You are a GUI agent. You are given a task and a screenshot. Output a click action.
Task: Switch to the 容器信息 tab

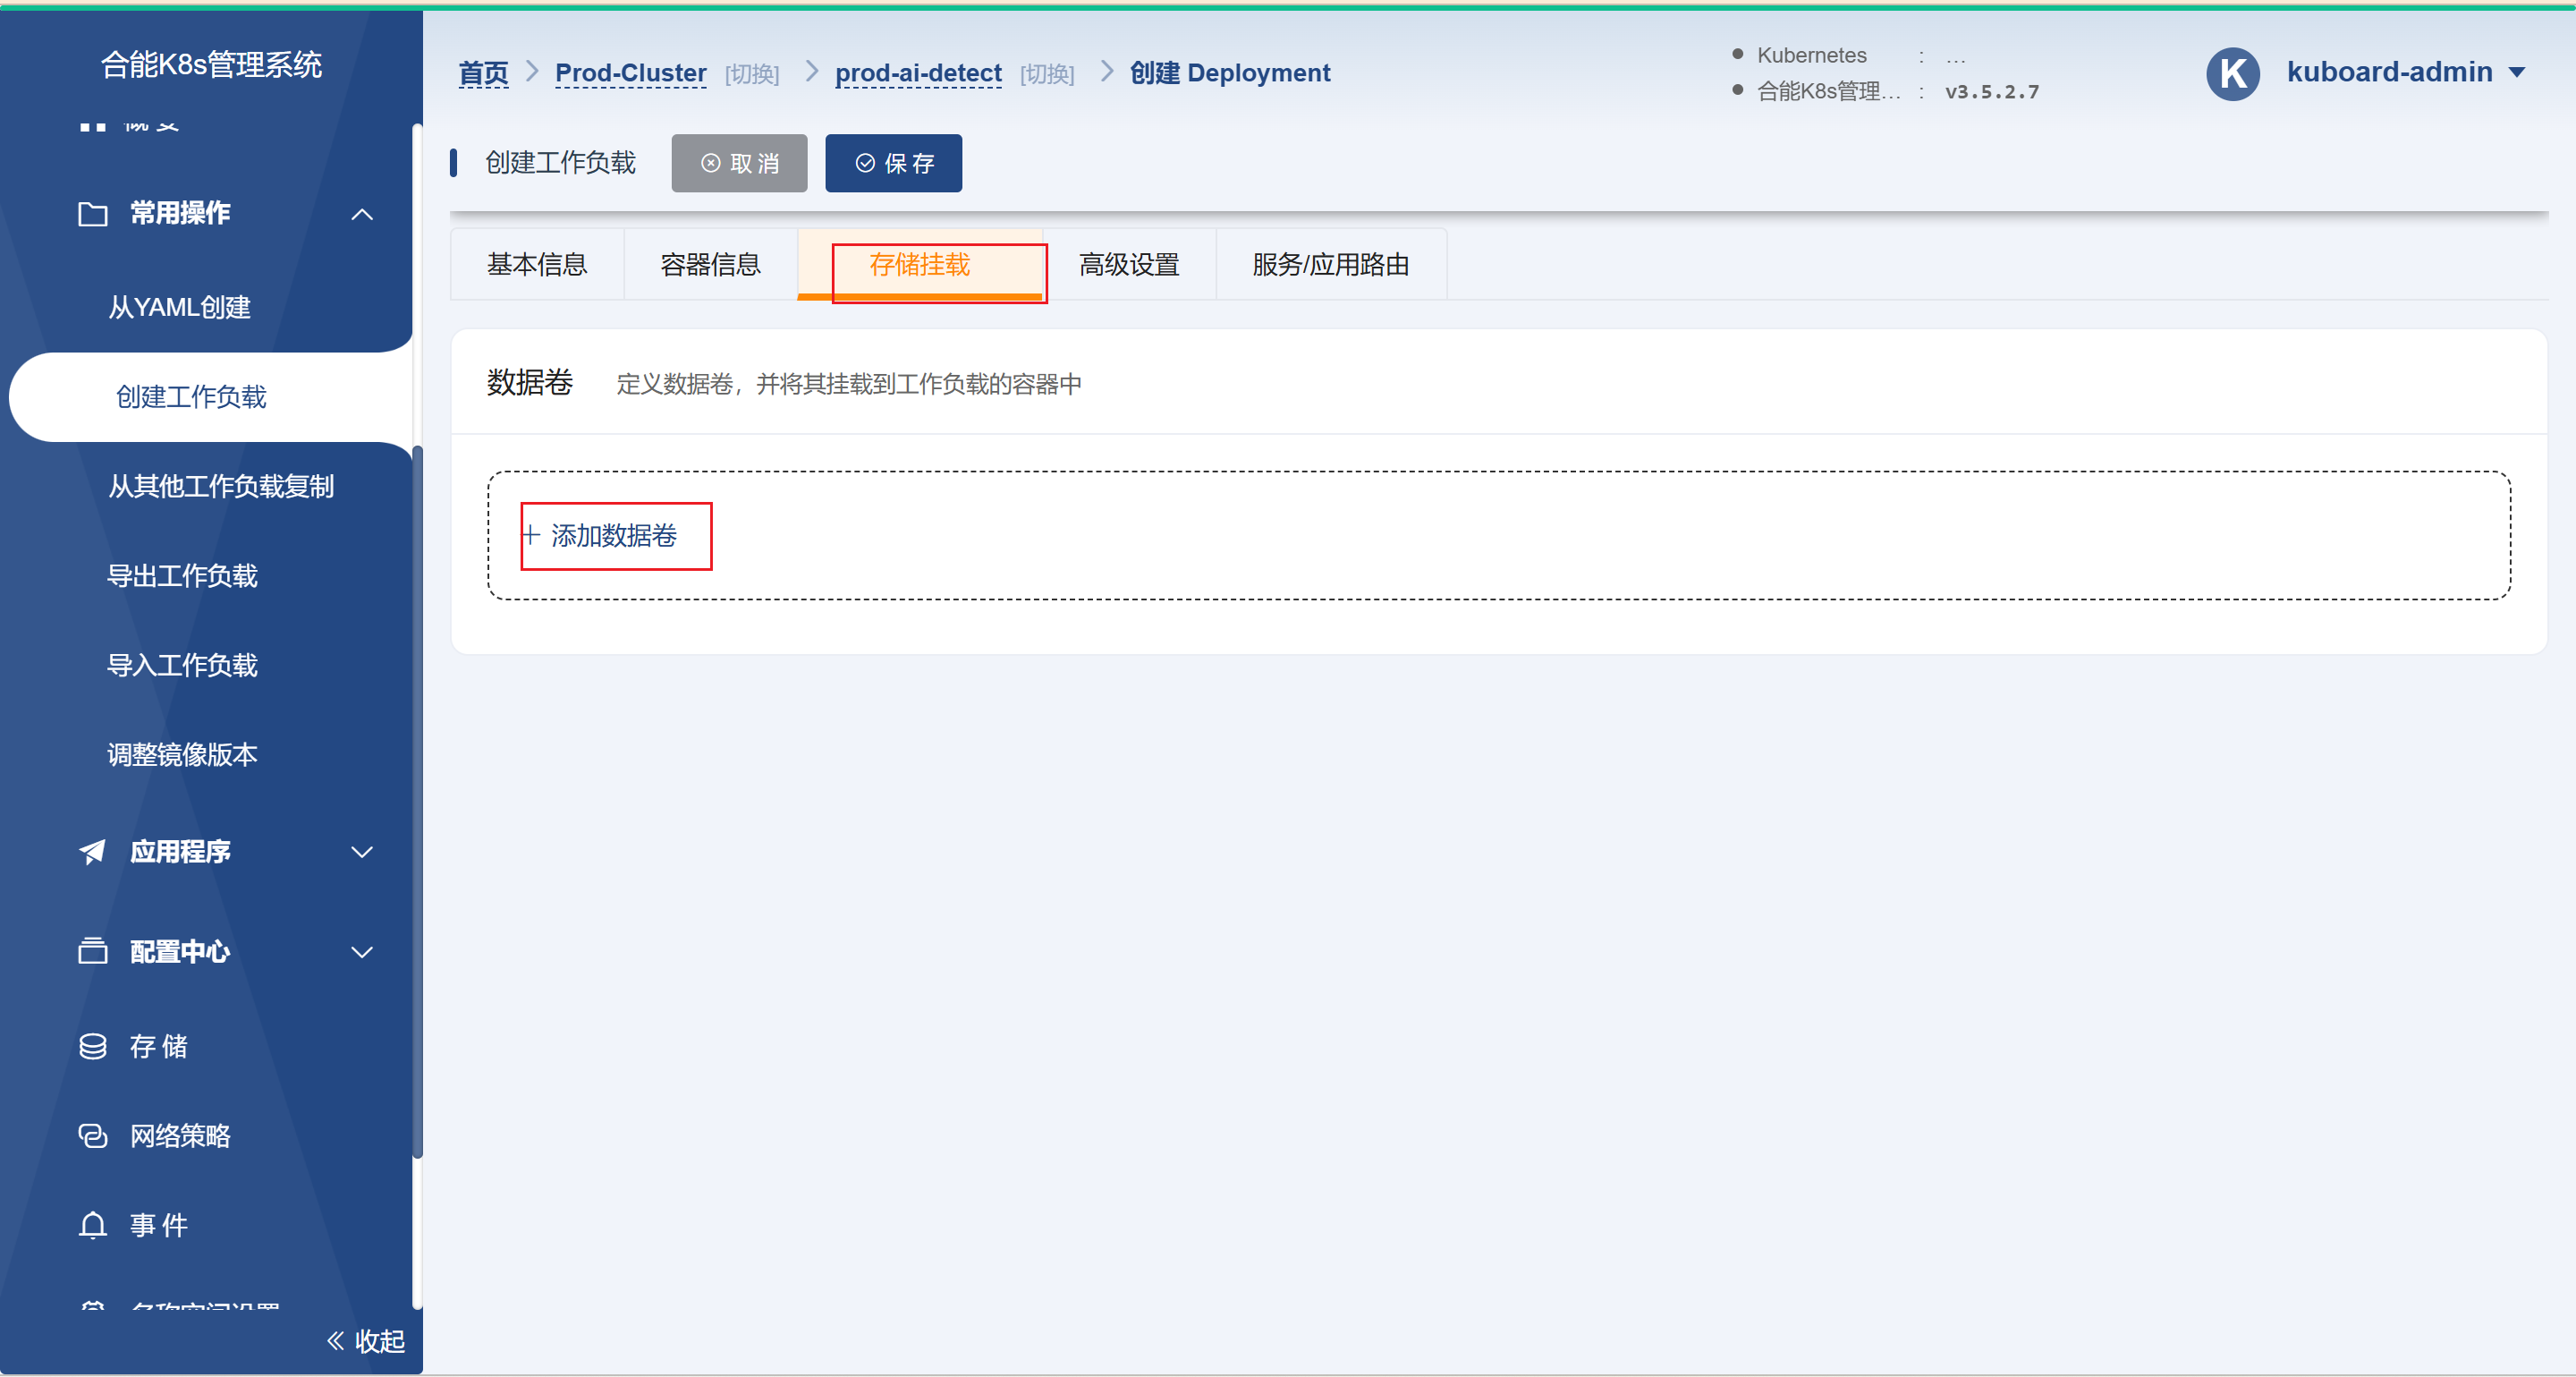pyautogui.click(x=710, y=264)
